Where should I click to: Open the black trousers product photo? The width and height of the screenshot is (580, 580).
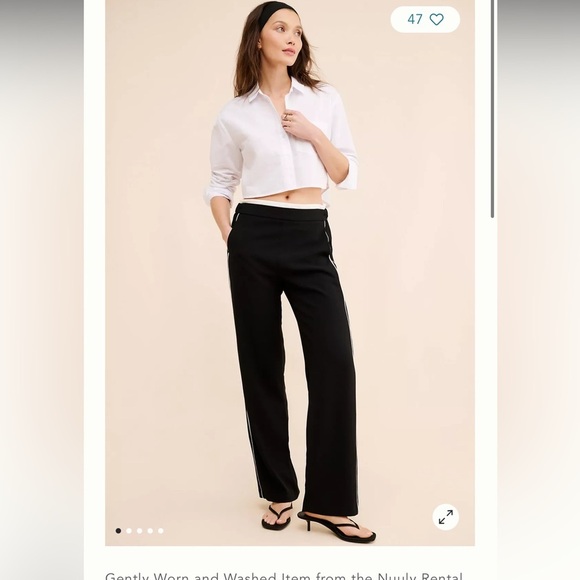click(x=290, y=273)
